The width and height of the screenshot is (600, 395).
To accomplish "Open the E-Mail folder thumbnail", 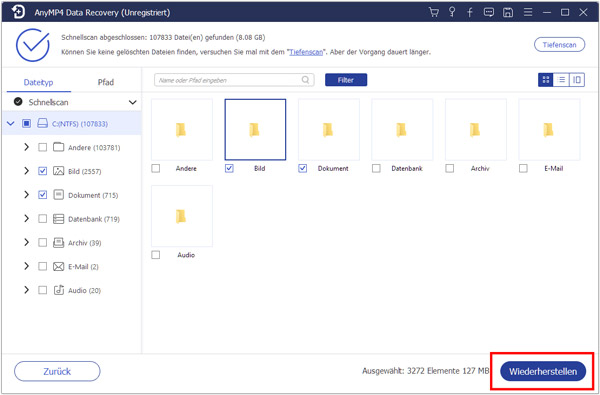I will pos(549,129).
